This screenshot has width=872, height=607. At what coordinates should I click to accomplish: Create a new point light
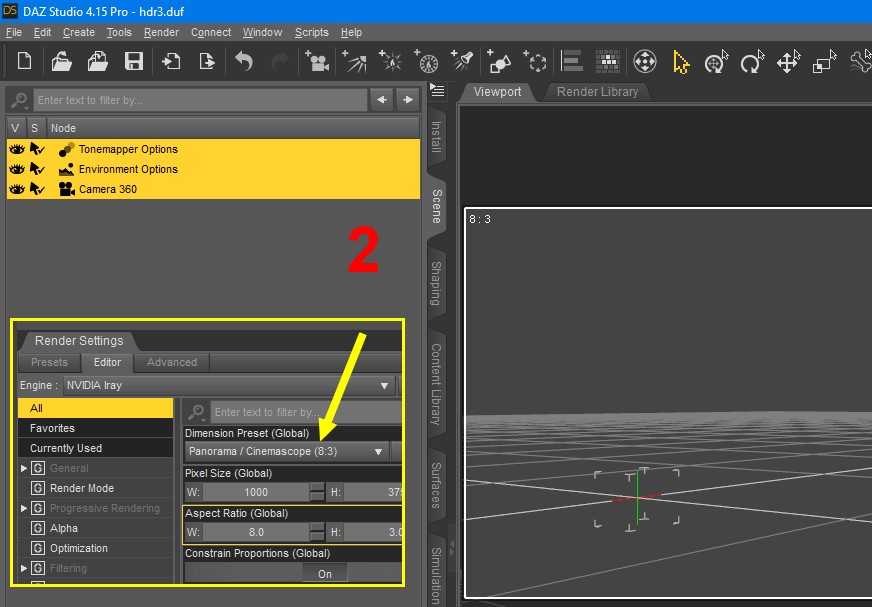click(390, 61)
